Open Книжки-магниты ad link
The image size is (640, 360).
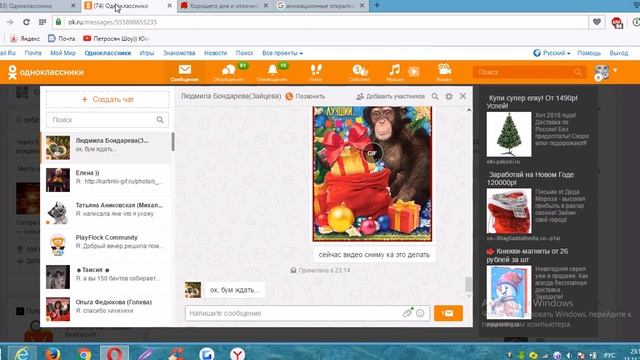(527, 255)
